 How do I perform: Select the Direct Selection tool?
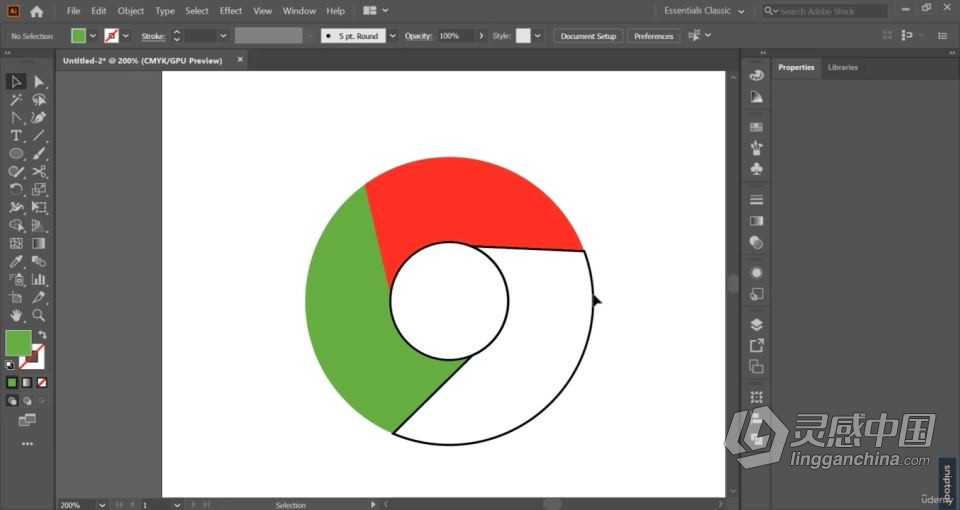coord(39,81)
